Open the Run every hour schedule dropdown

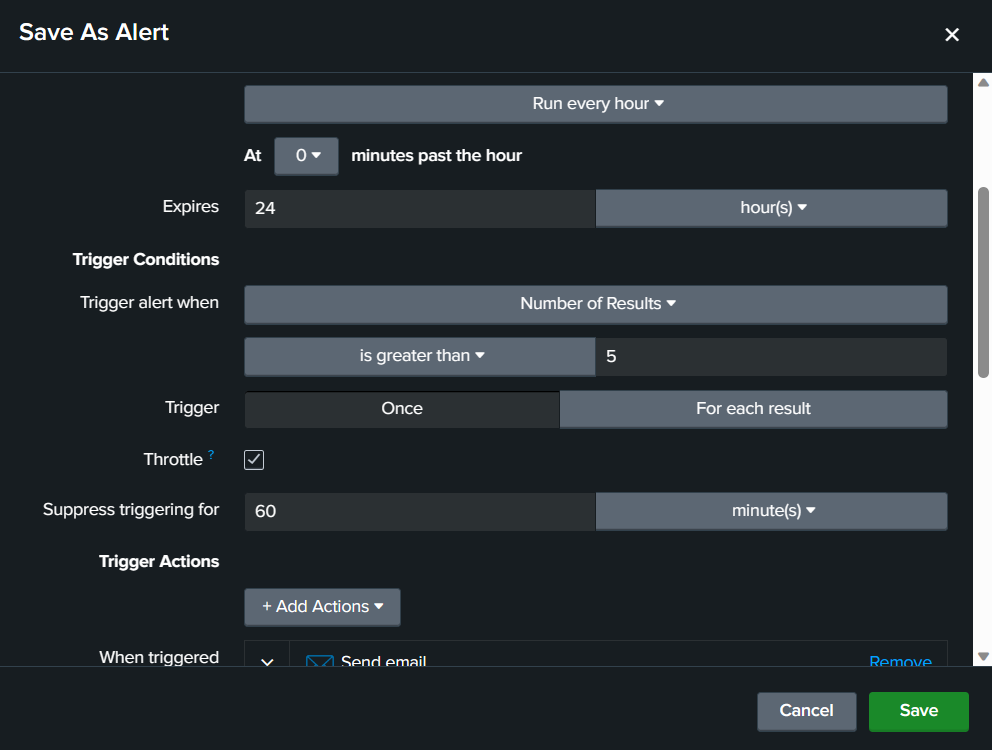click(x=596, y=104)
